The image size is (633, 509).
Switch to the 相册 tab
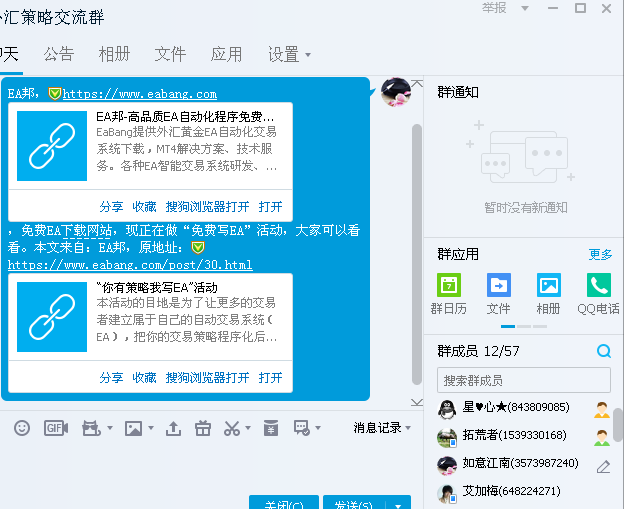(x=115, y=54)
